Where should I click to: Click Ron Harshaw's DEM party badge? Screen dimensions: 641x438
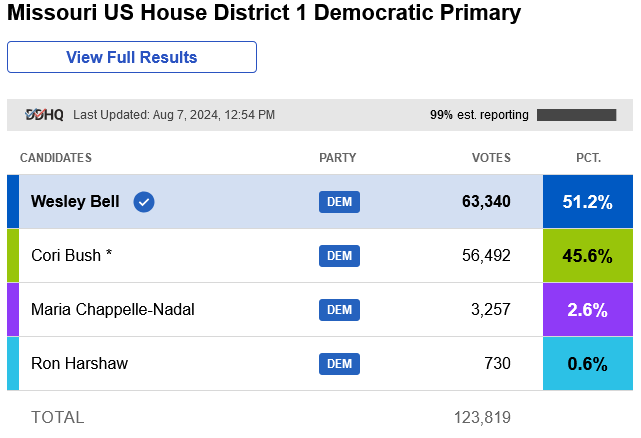(x=339, y=364)
